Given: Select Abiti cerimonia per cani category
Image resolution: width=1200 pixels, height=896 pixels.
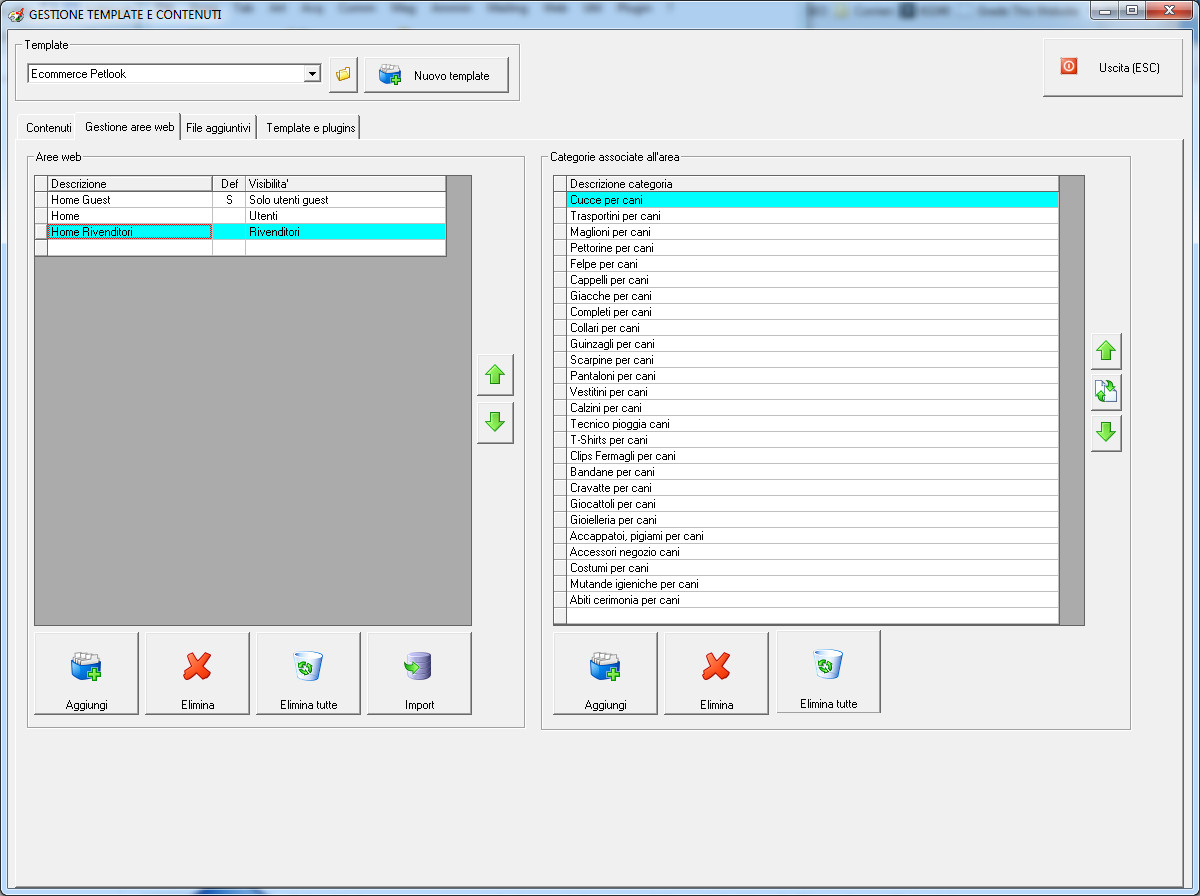Looking at the screenshot, I should pos(812,600).
